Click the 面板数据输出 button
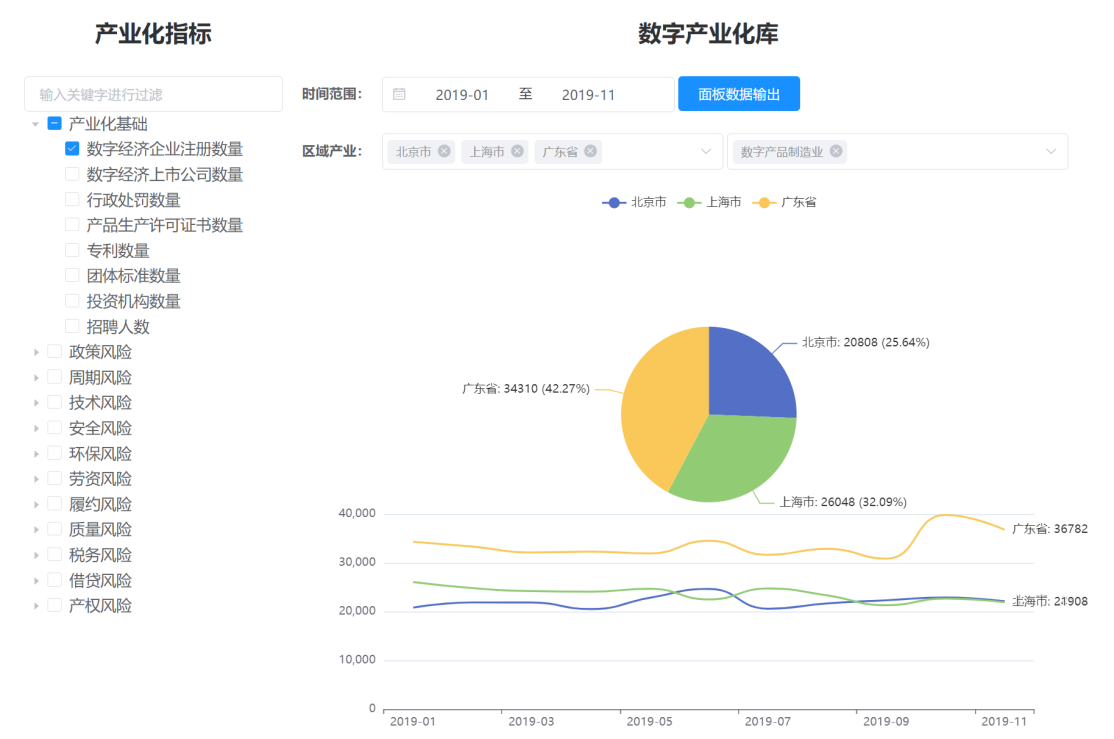Viewport: 1114px width, 739px height. pos(738,94)
